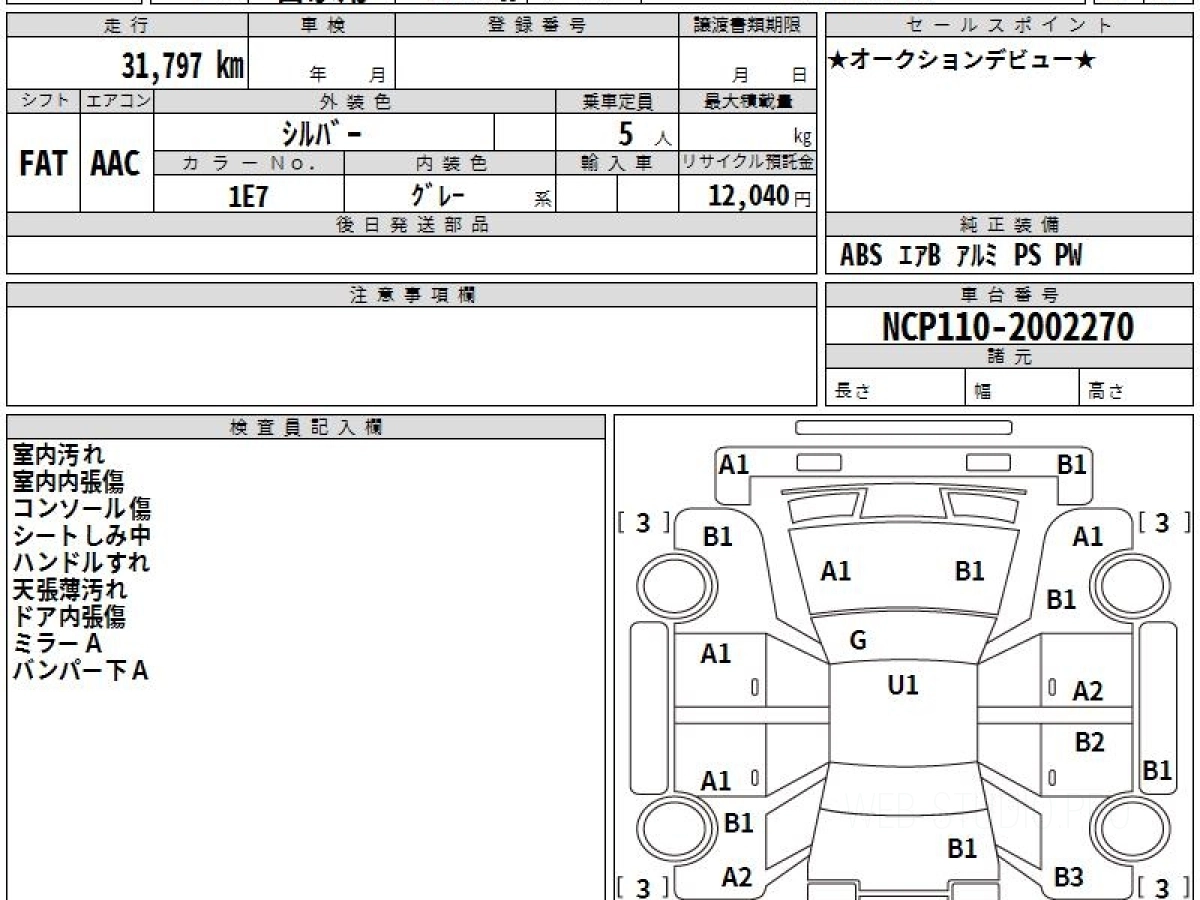Image resolution: width=1200 pixels, height=900 pixels.
Task: Click the シルバー exterior color value
Action: click(320, 132)
